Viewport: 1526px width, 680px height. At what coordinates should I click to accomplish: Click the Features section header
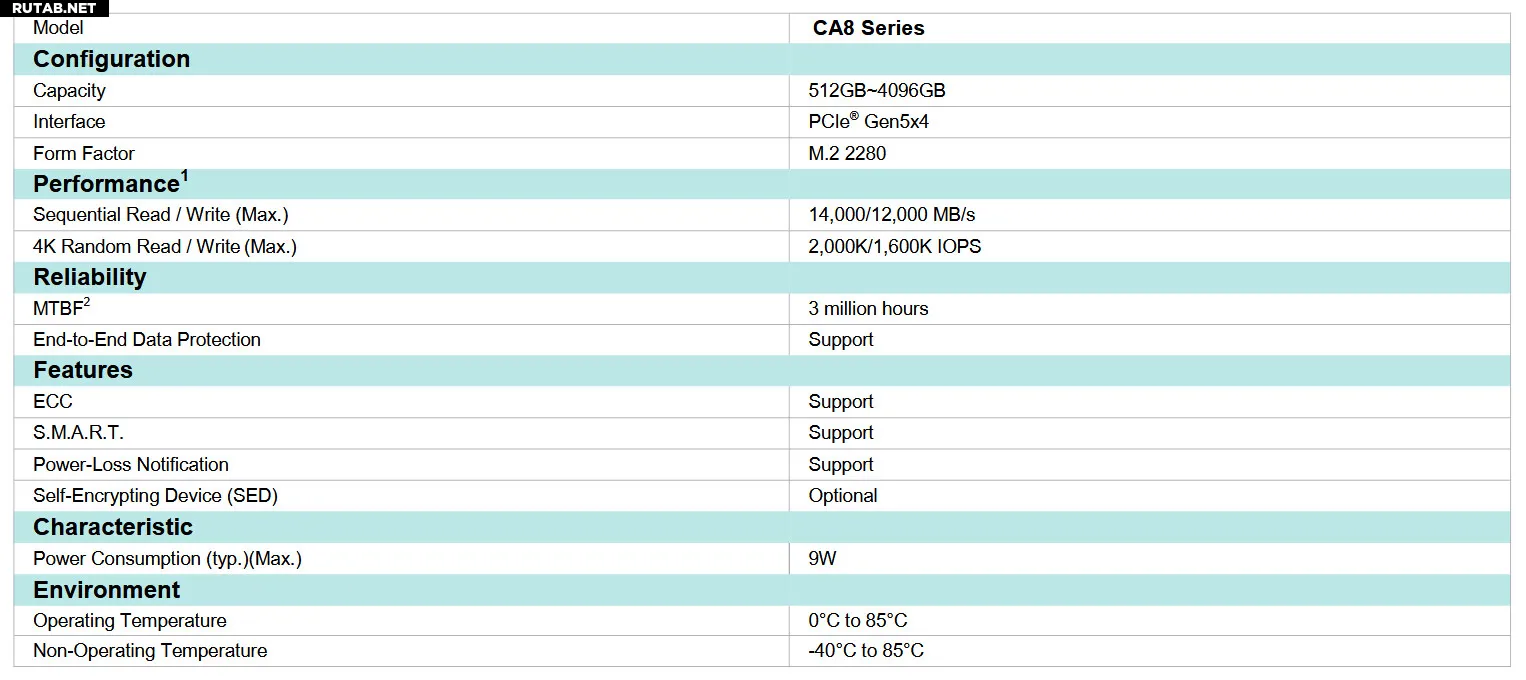coord(83,370)
